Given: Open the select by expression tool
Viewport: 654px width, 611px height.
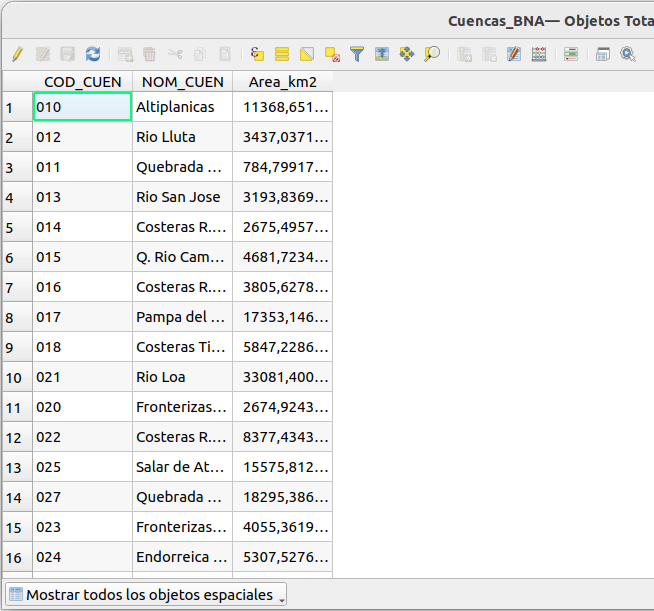Looking at the screenshot, I should pyautogui.click(x=257, y=54).
